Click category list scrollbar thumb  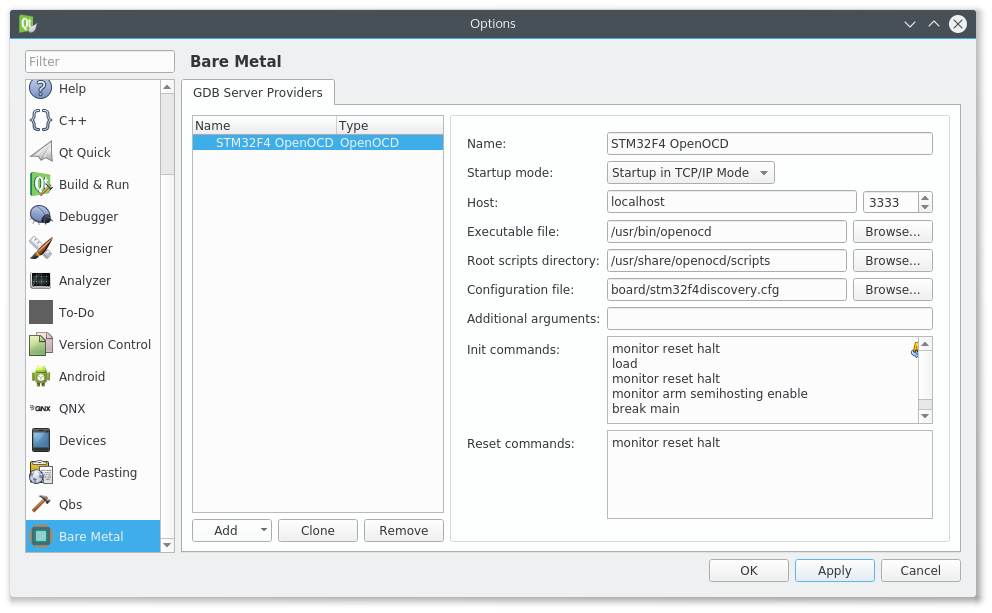167,134
